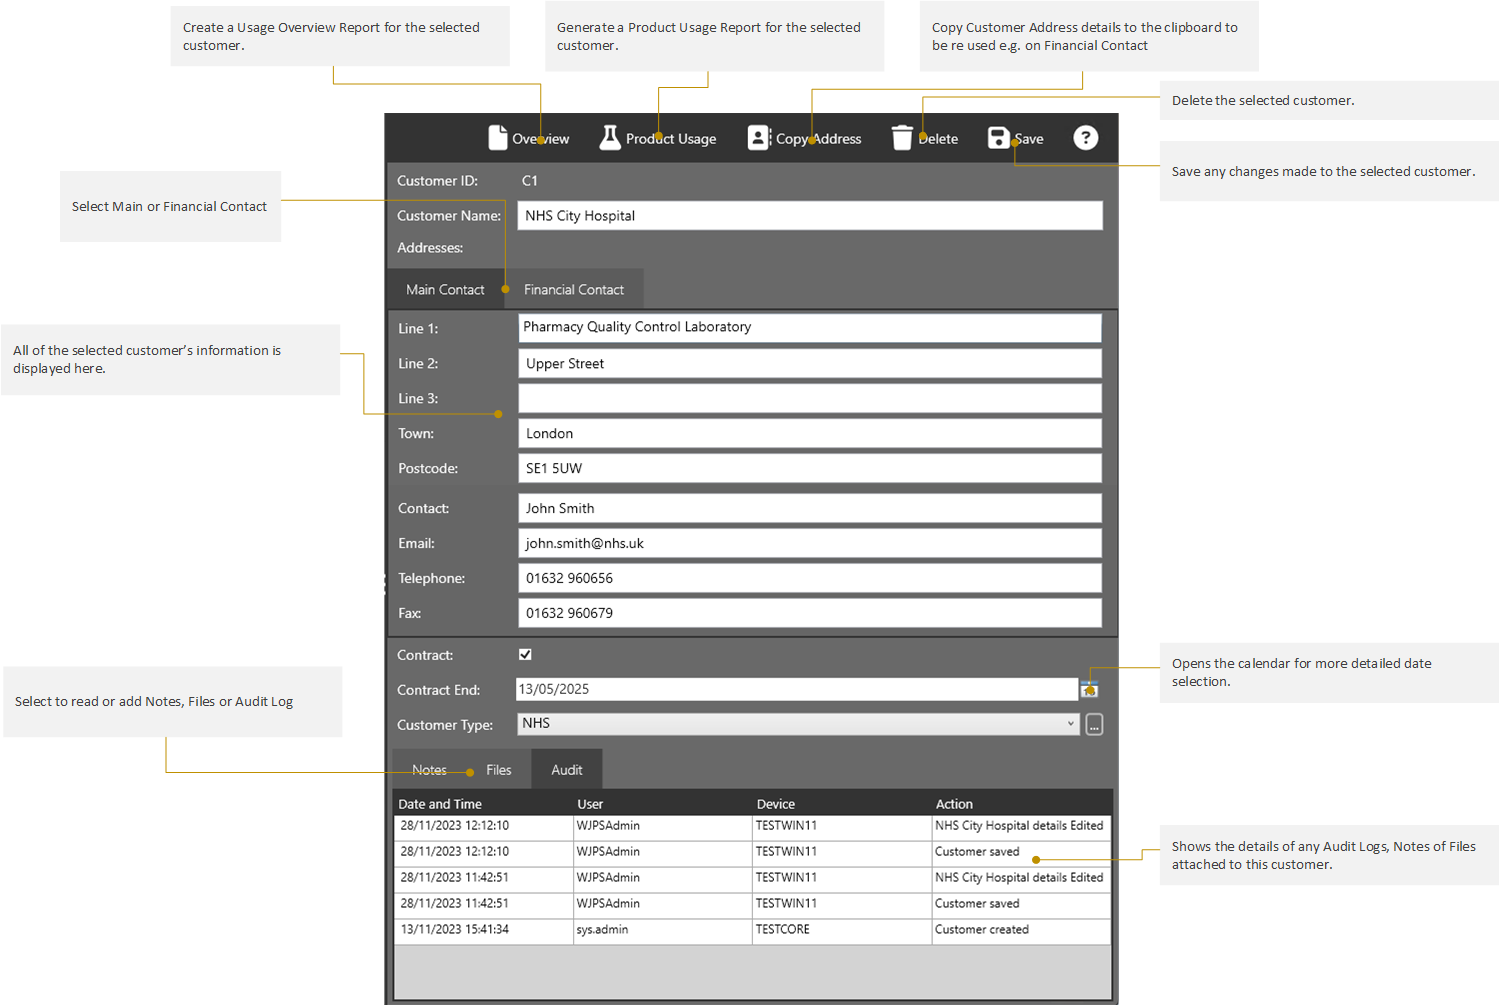Switch to the Financial Contact tab
The image size is (1501, 1007).
point(574,289)
